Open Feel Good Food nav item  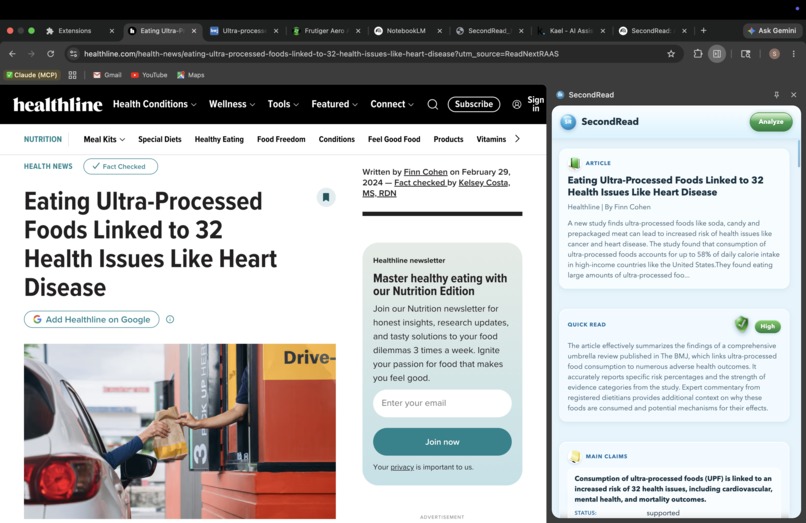pos(394,139)
